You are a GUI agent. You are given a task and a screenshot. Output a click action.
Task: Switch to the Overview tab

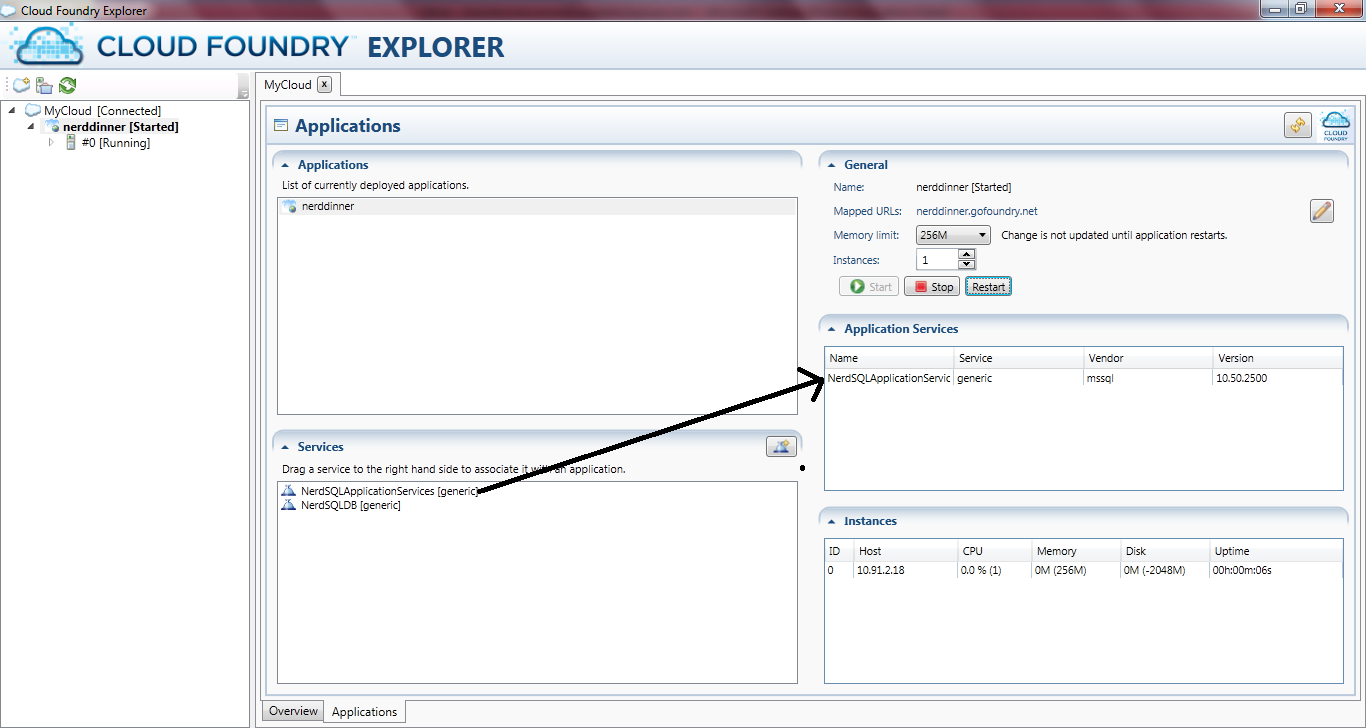point(293,711)
